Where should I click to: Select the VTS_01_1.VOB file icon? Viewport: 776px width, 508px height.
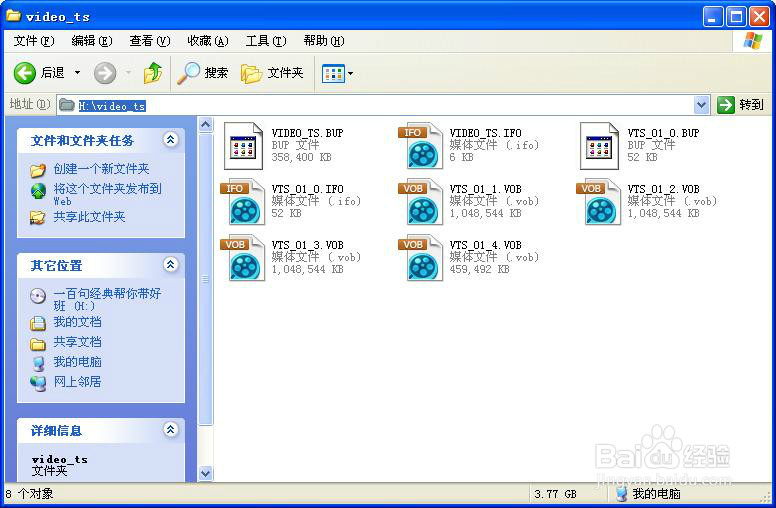pos(421,202)
